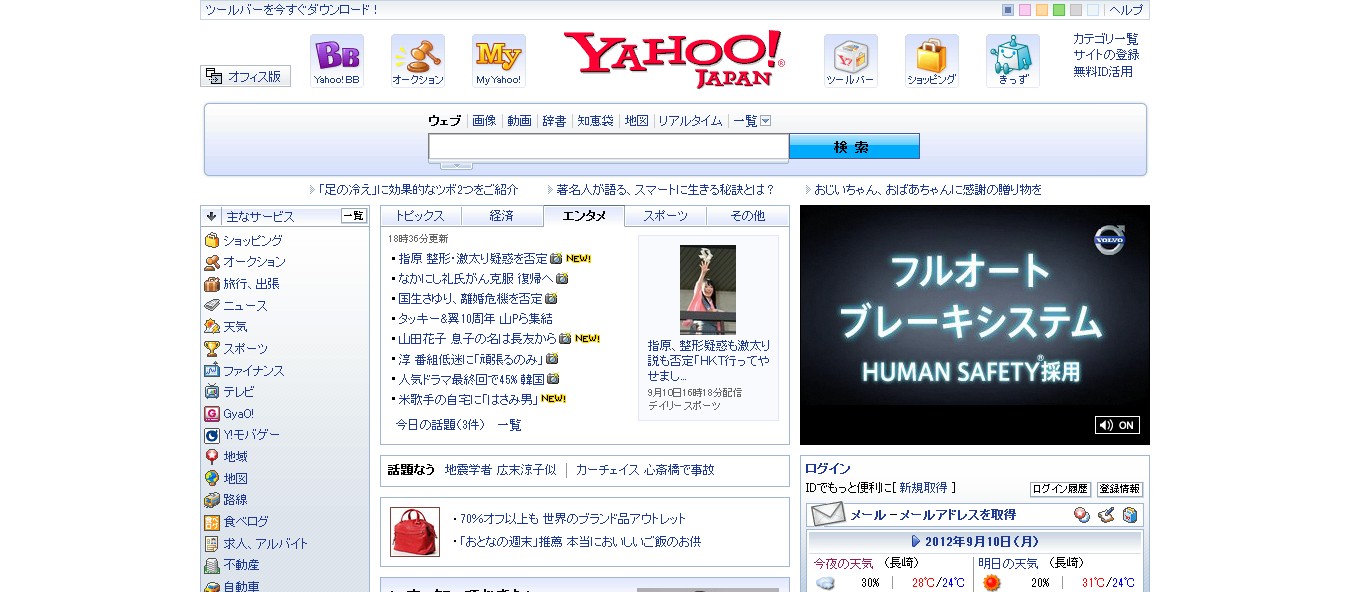The width and height of the screenshot is (1349, 592).
Task: Click the ニュース newspaper icon
Action: 212,305
